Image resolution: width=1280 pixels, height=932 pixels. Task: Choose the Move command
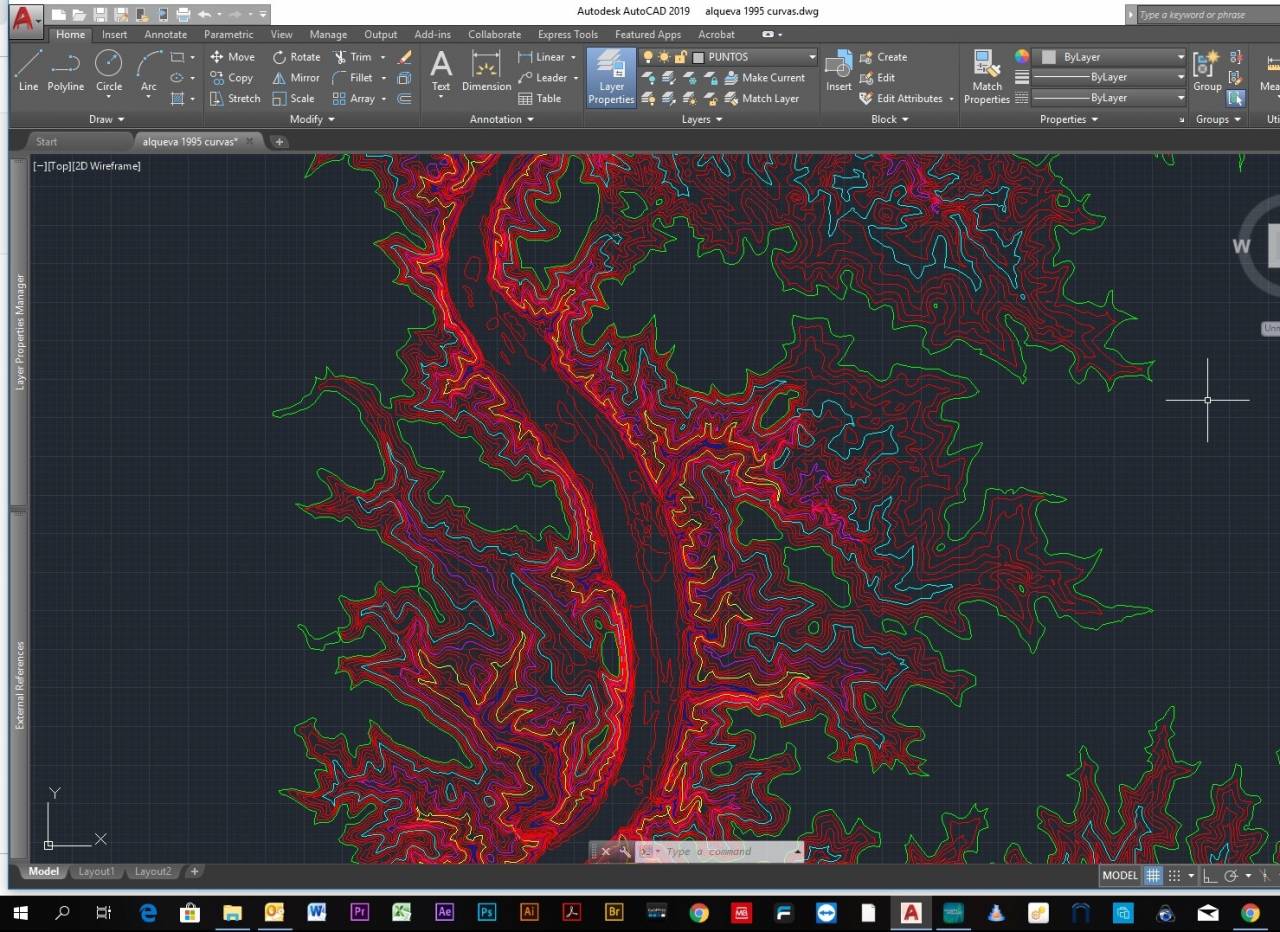point(232,57)
